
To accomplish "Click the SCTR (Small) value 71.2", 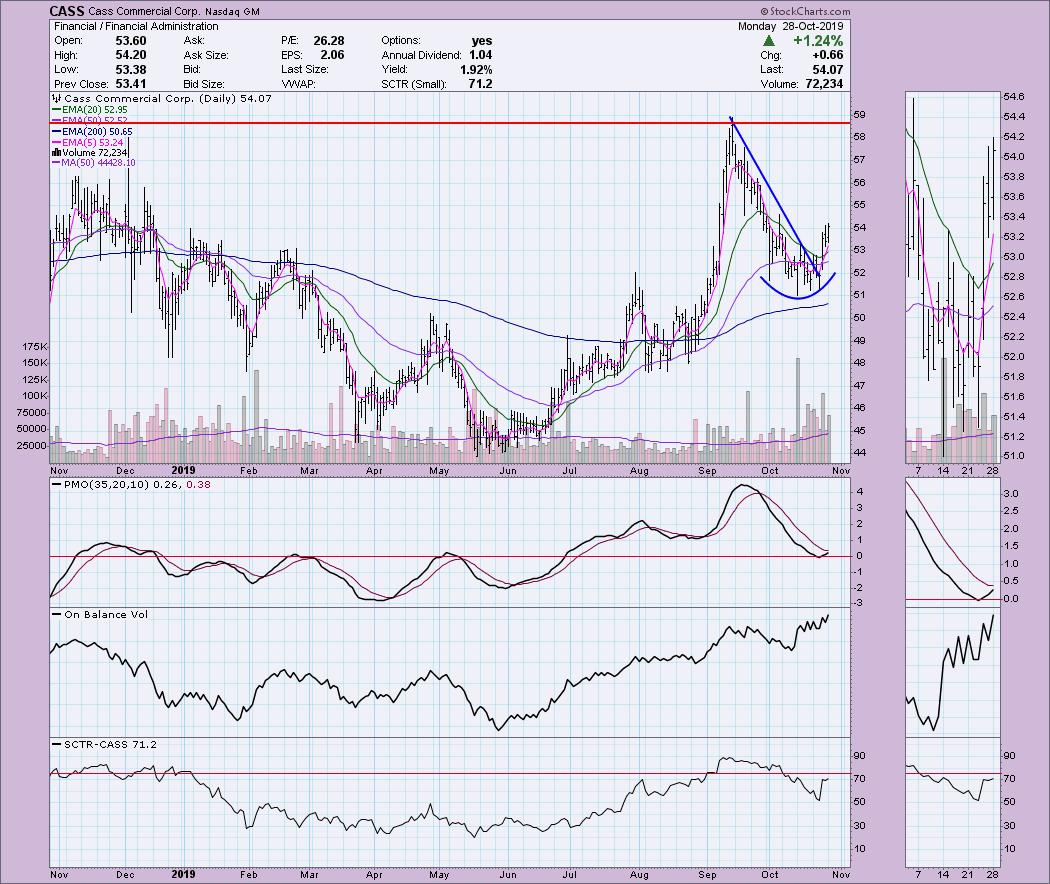I will coord(480,84).
